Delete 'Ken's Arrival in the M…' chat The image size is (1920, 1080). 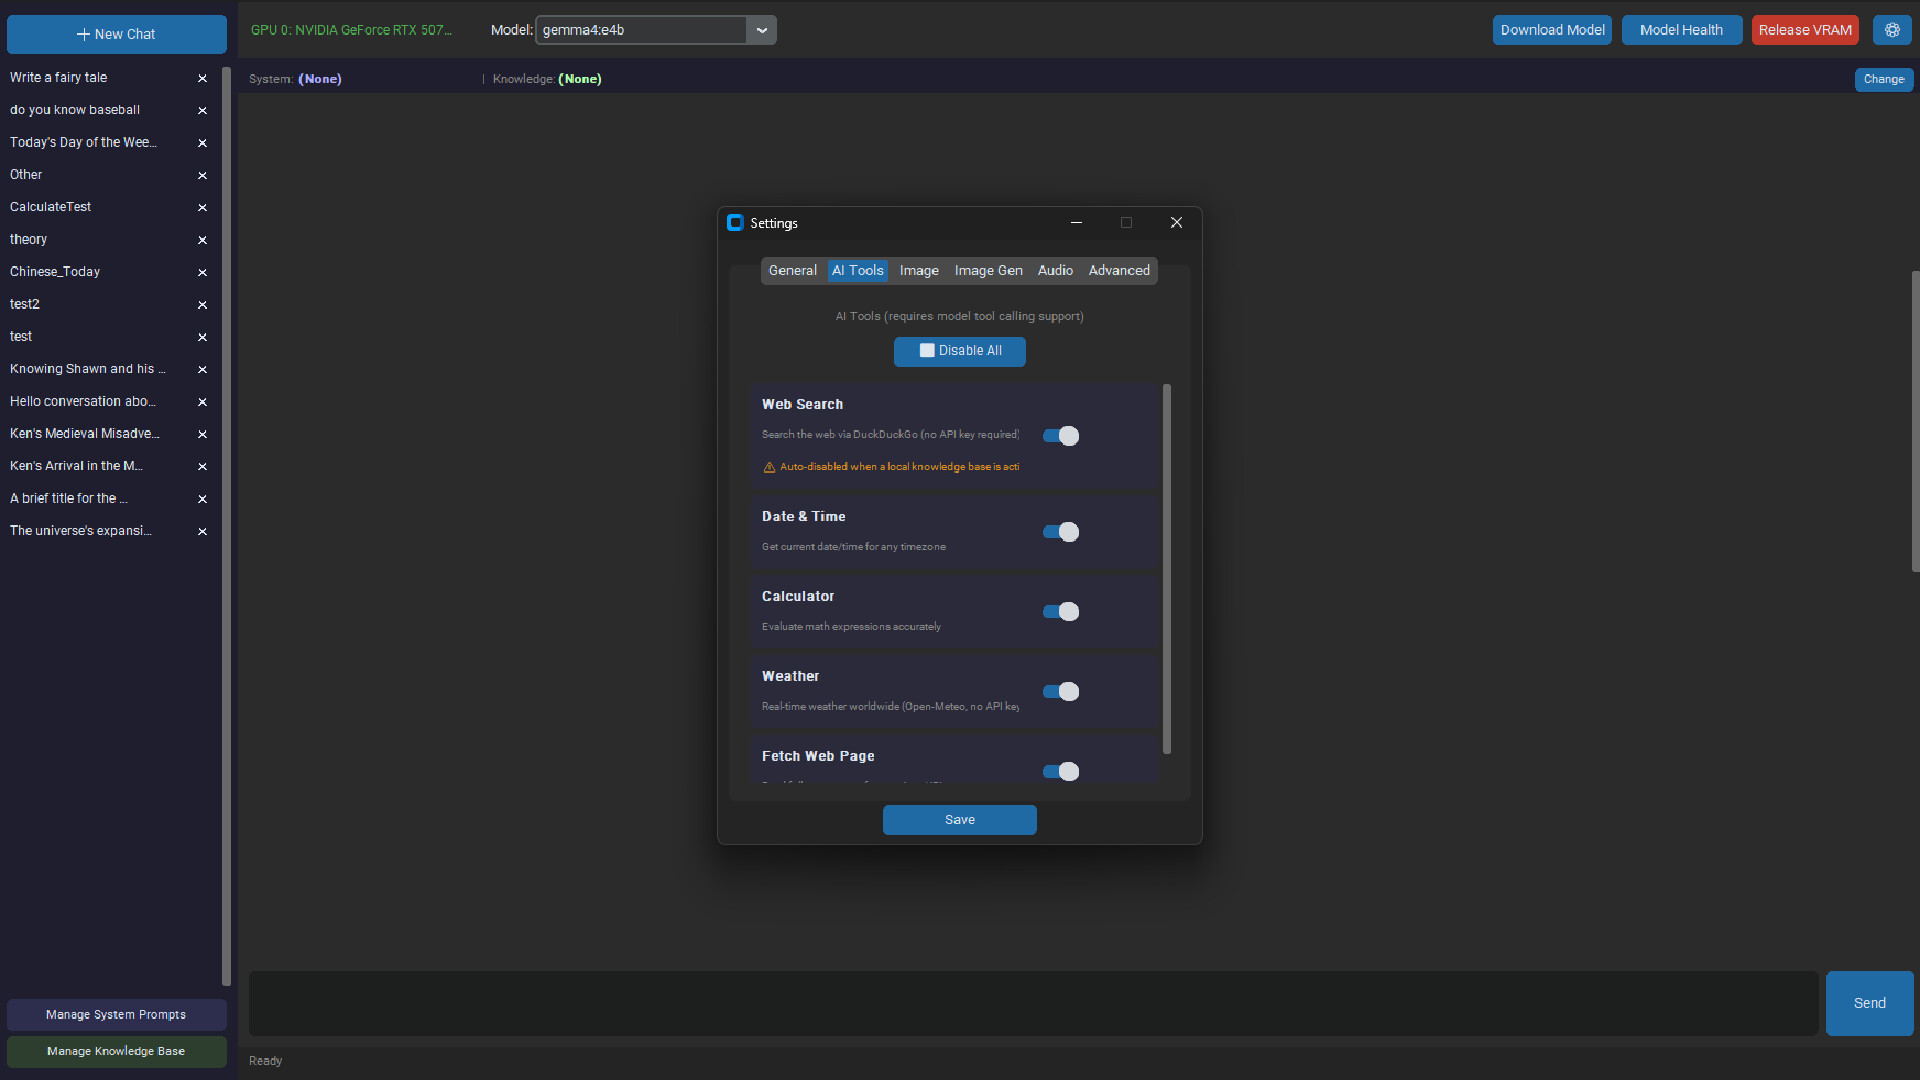[x=202, y=466]
